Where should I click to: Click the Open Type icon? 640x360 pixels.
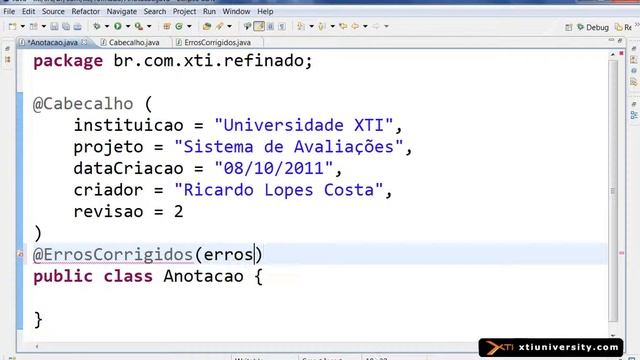click(x=207, y=27)
